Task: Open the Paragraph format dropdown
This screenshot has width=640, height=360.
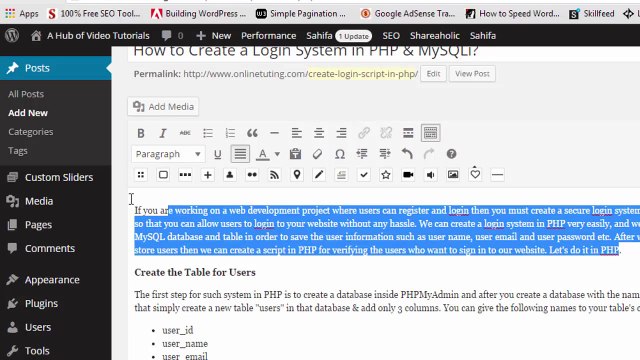Action: pos(168,154)
